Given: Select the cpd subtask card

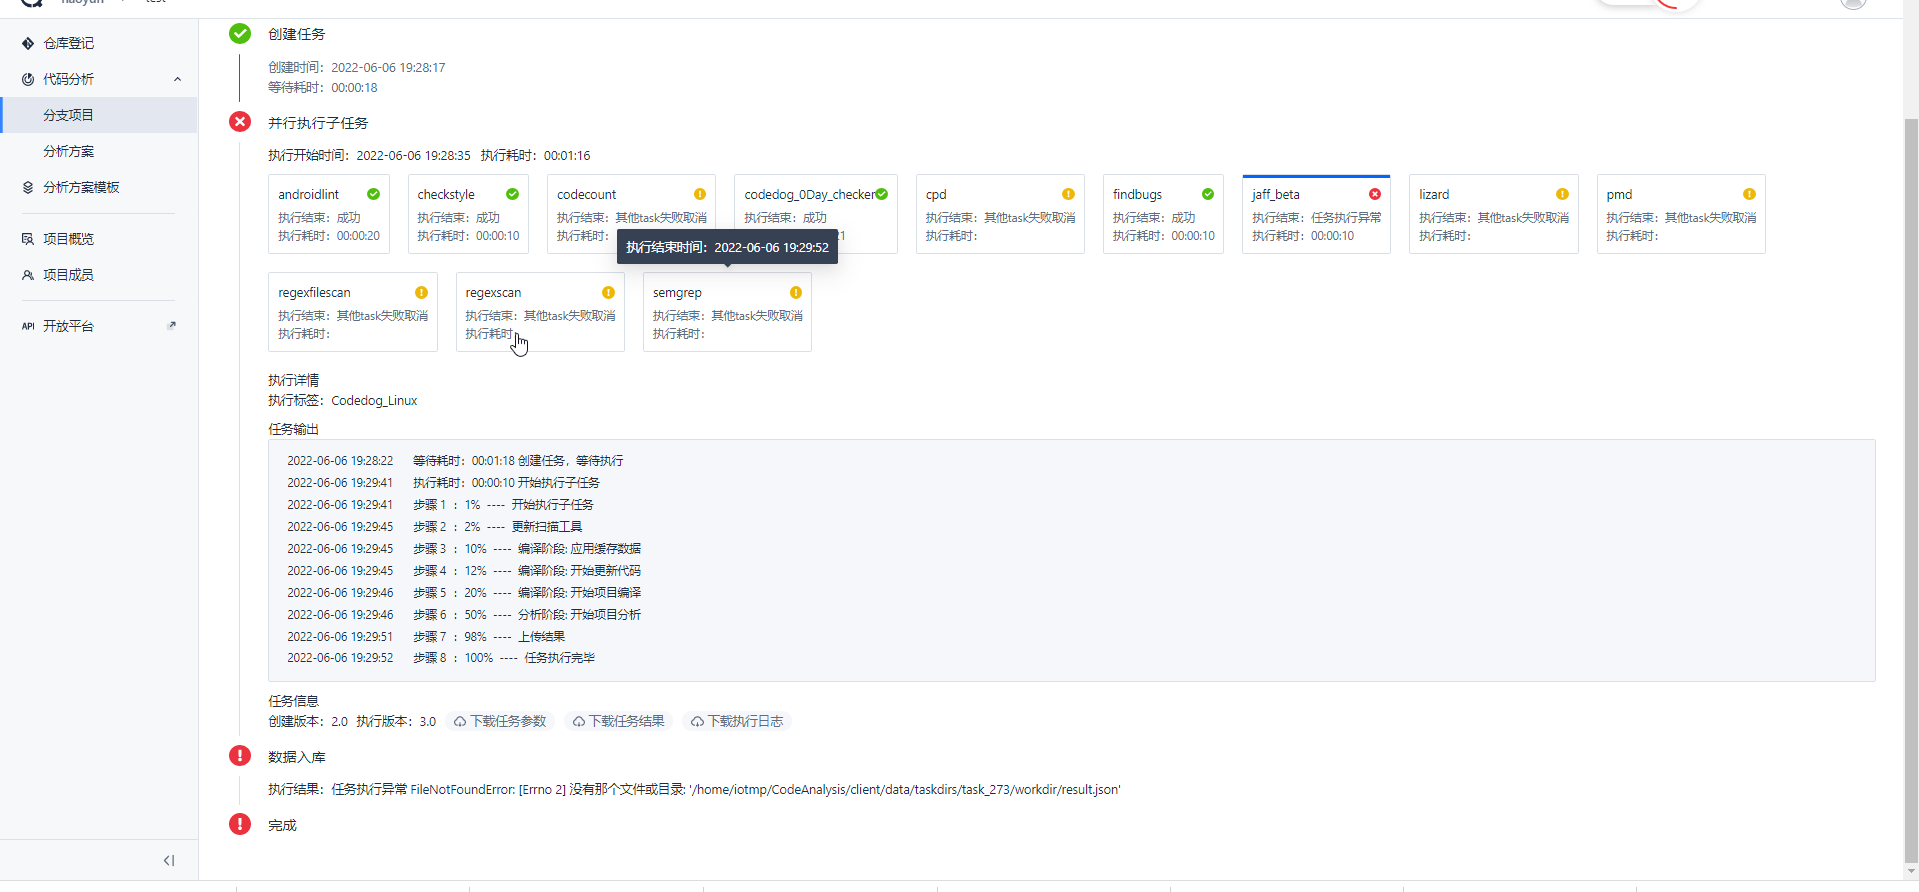Looking at the screenshot, I should point(1000,214).
